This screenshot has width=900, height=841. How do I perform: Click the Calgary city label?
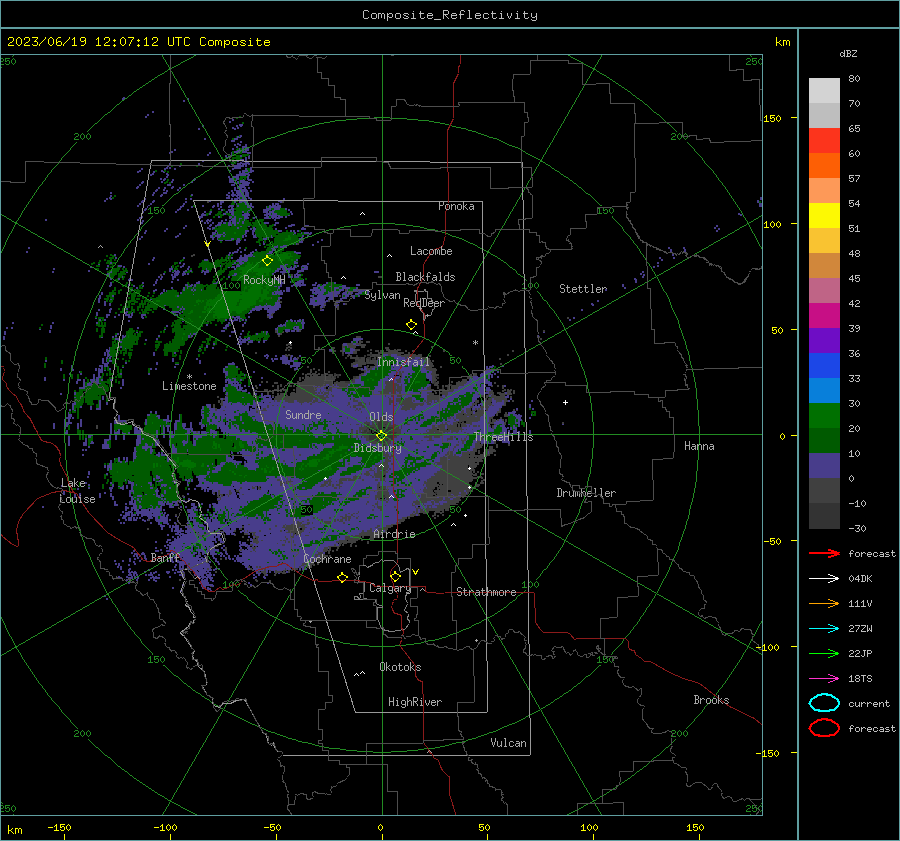click(390, 588)
